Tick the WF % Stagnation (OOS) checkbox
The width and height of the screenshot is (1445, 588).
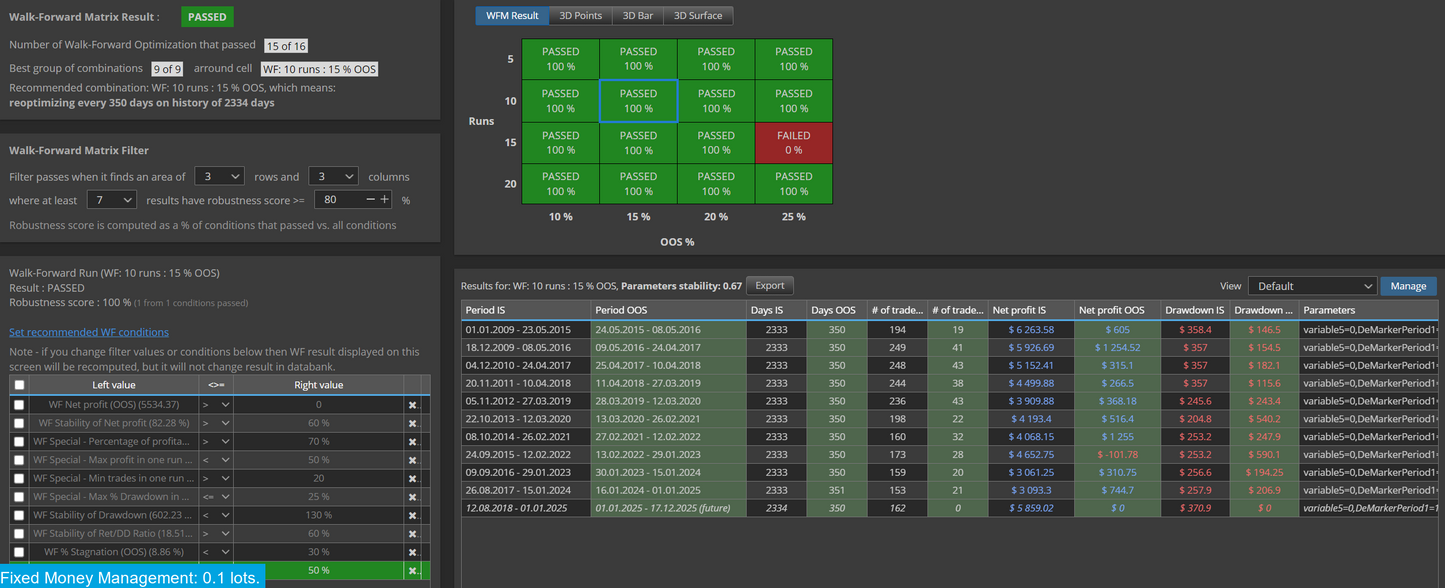coord(19,552)
